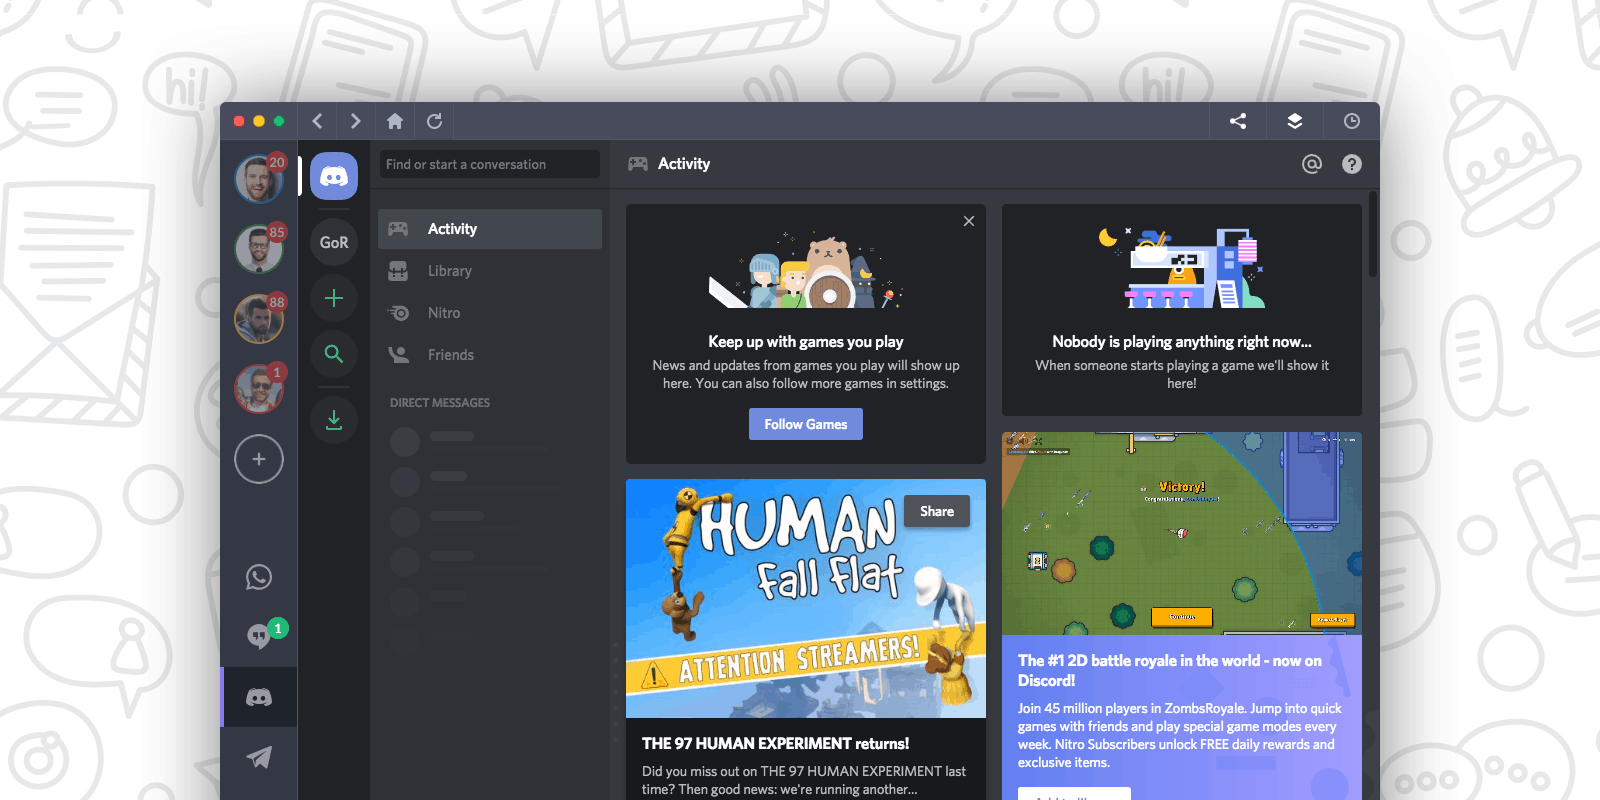Select the account avatar with badge 85
Screen dimensions: 1600x800
[x=259, y=249]
